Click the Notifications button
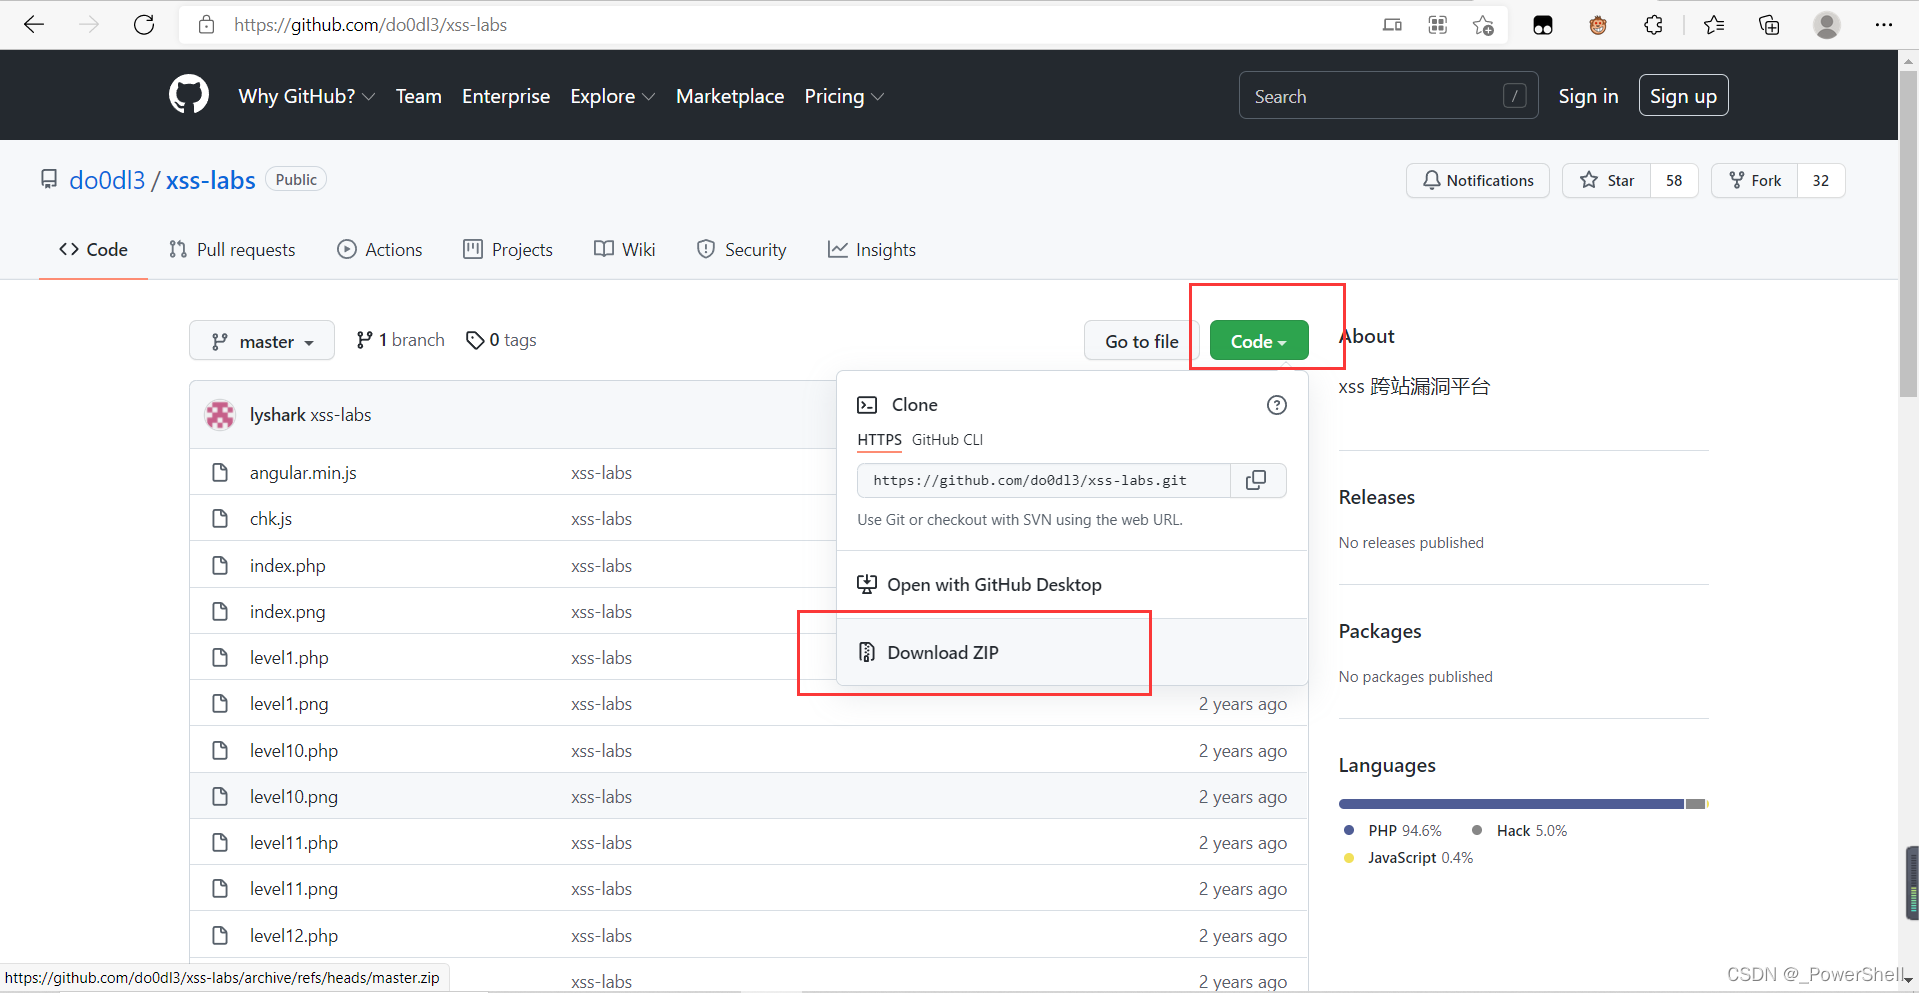Screen dimensions: 1919x993 (1478, 180)
